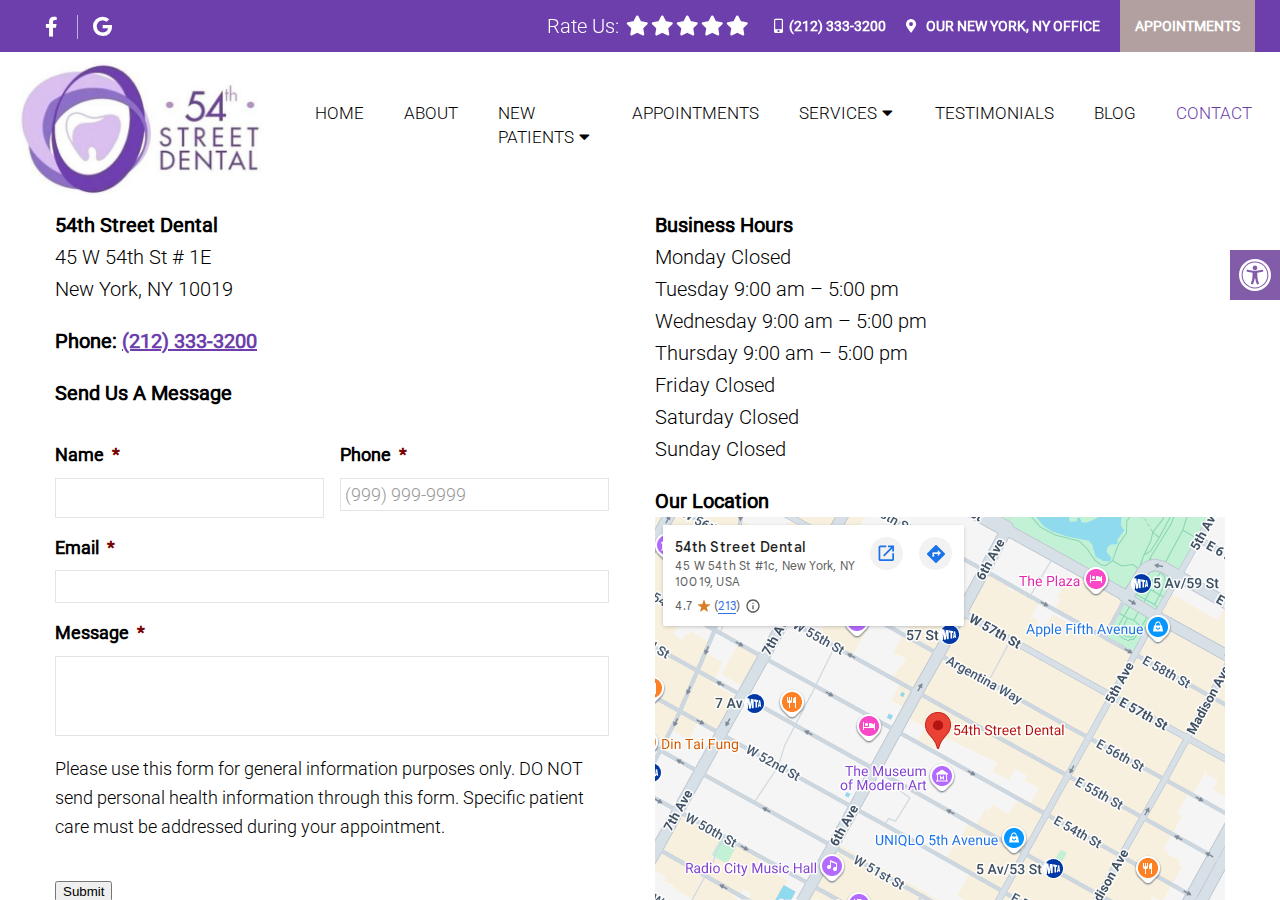Click the Tuesday 9:00 am – 5:00 pm line

click(x=777, y=289)
